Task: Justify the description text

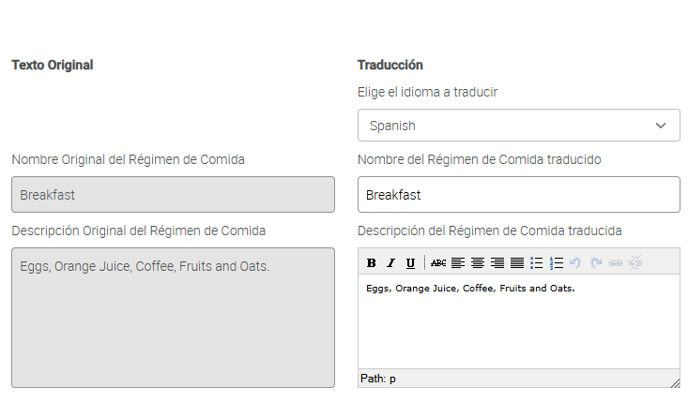Action: click(516, 263)
